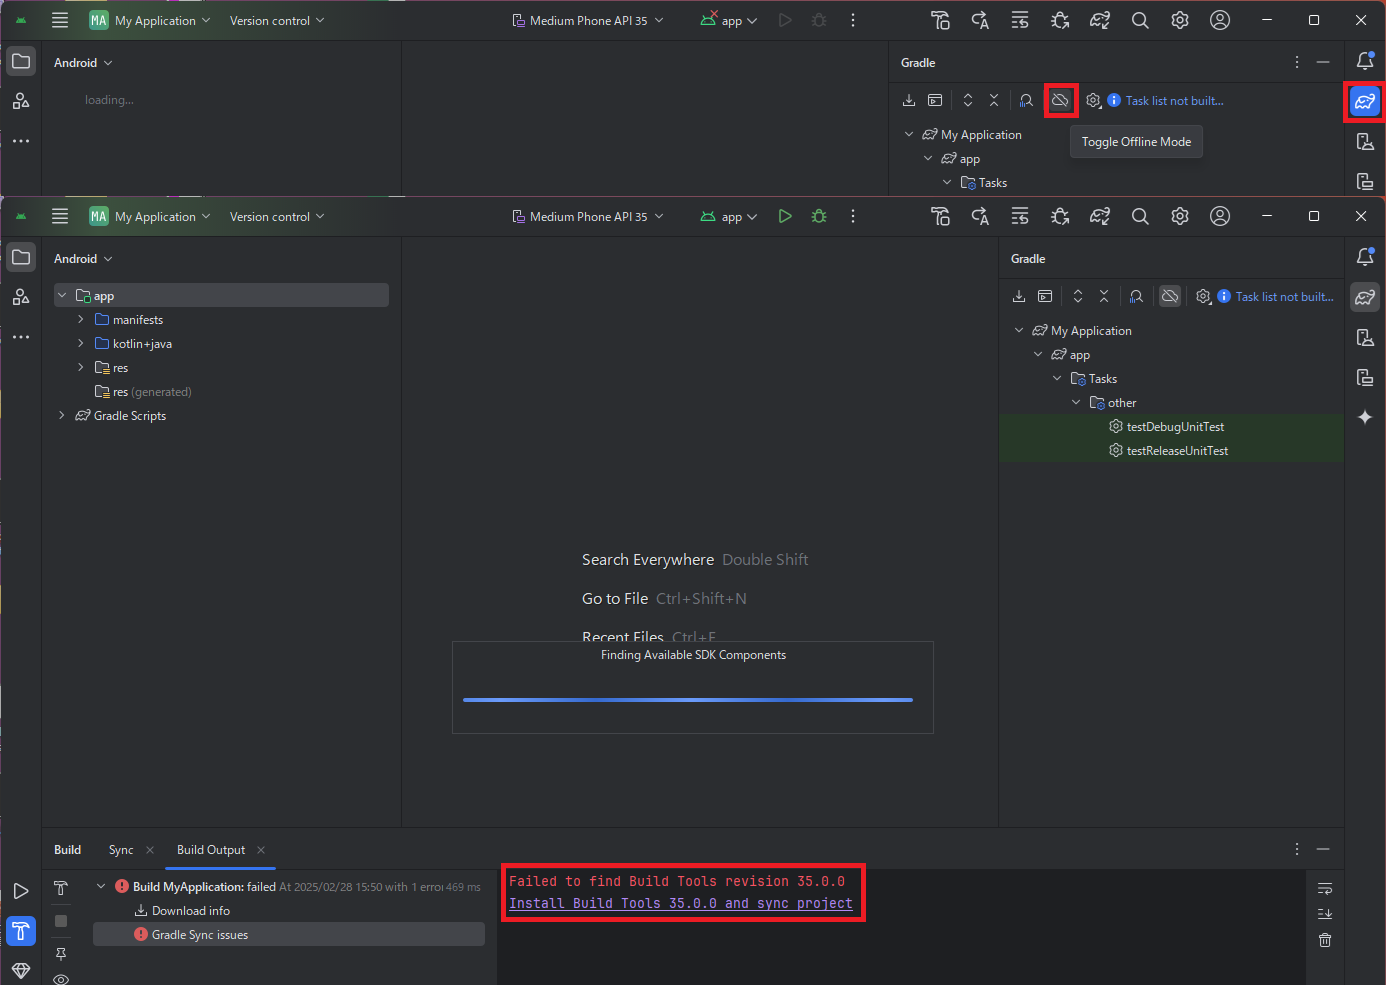1386x985 pixels.
Task: Open Gemini sparkle icon in right sidebar
Action: point(1365,417)
